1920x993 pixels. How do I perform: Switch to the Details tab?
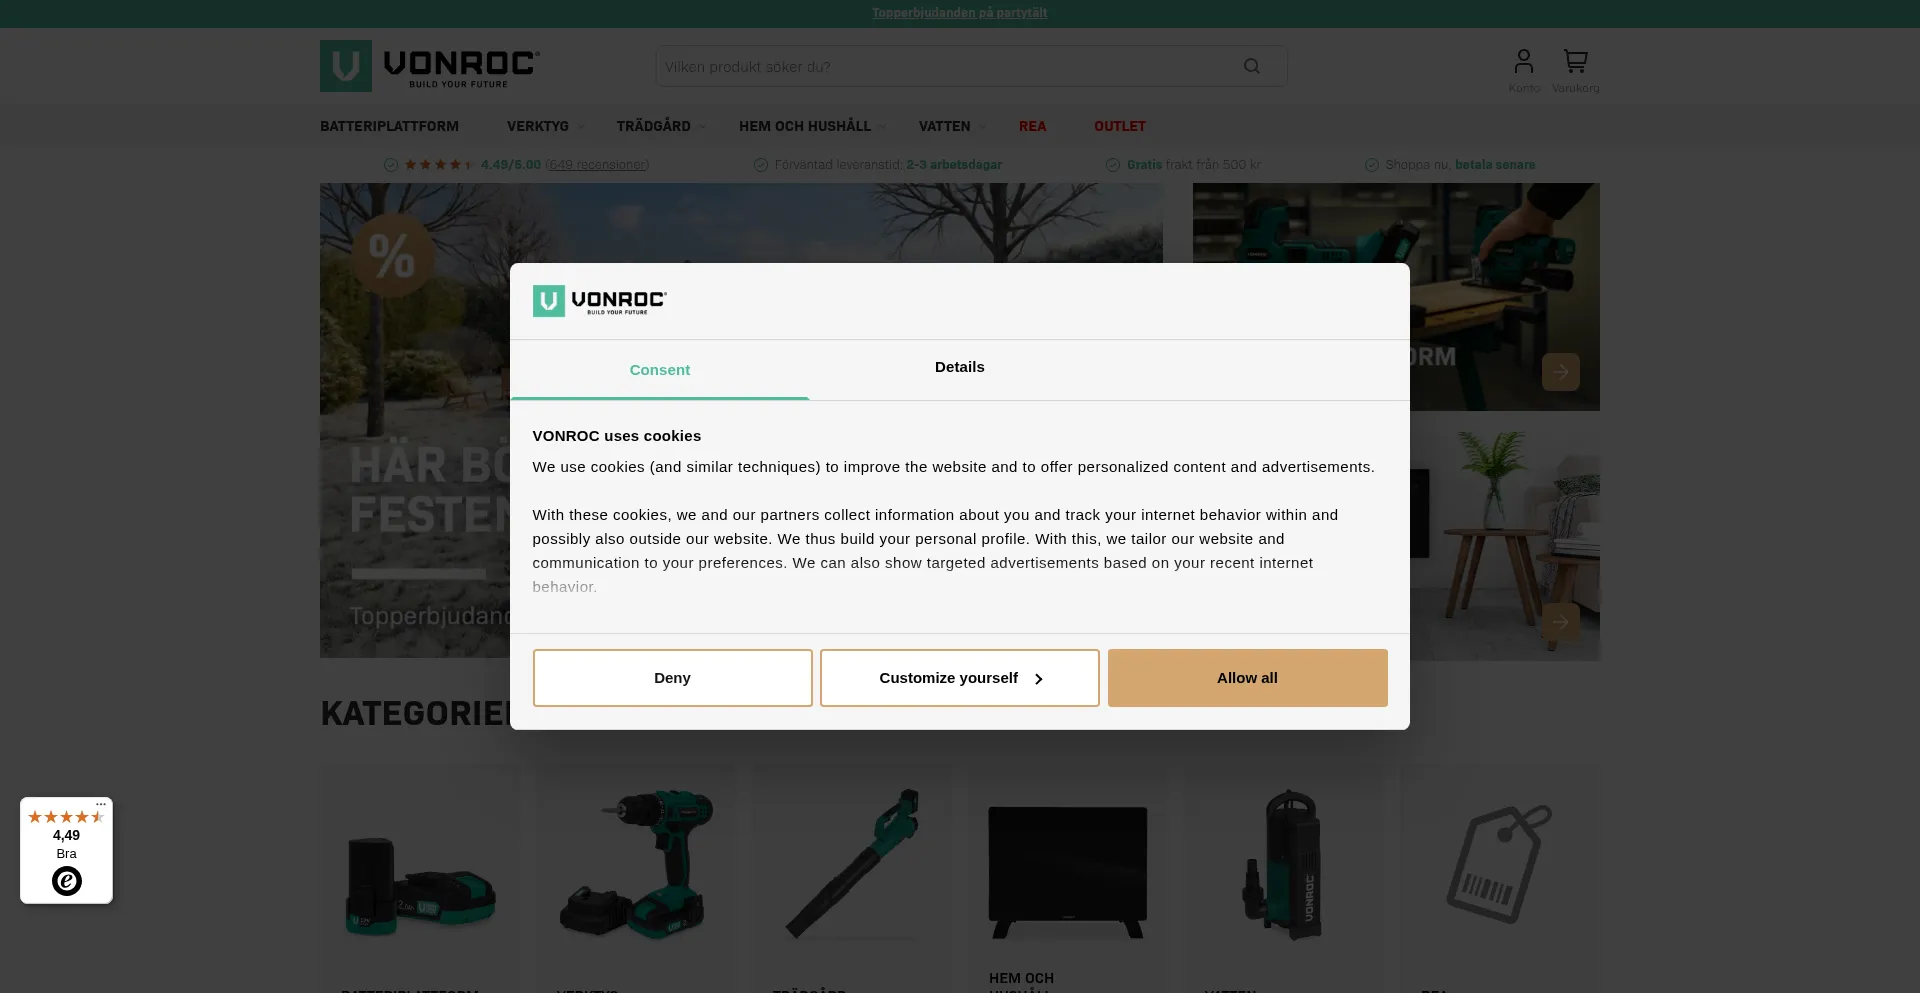959,367
